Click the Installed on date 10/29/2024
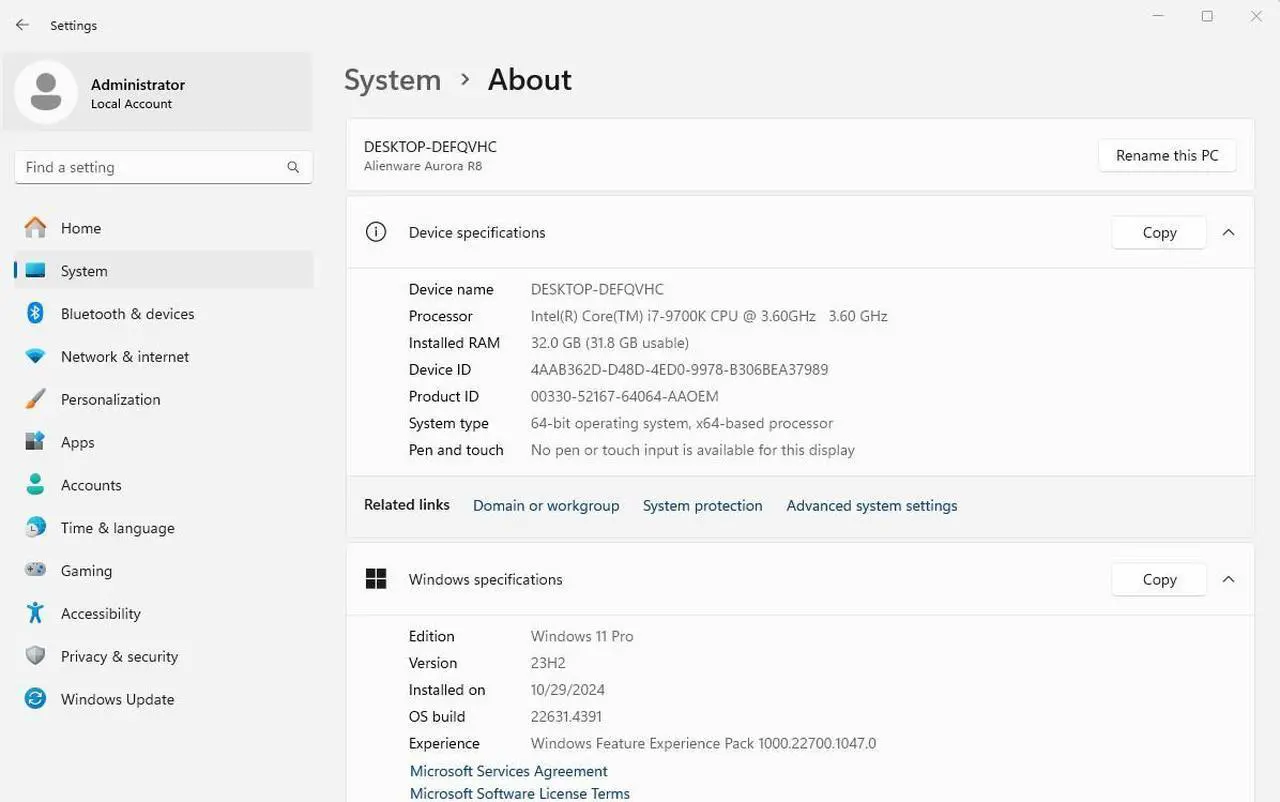 pos(567,690)
